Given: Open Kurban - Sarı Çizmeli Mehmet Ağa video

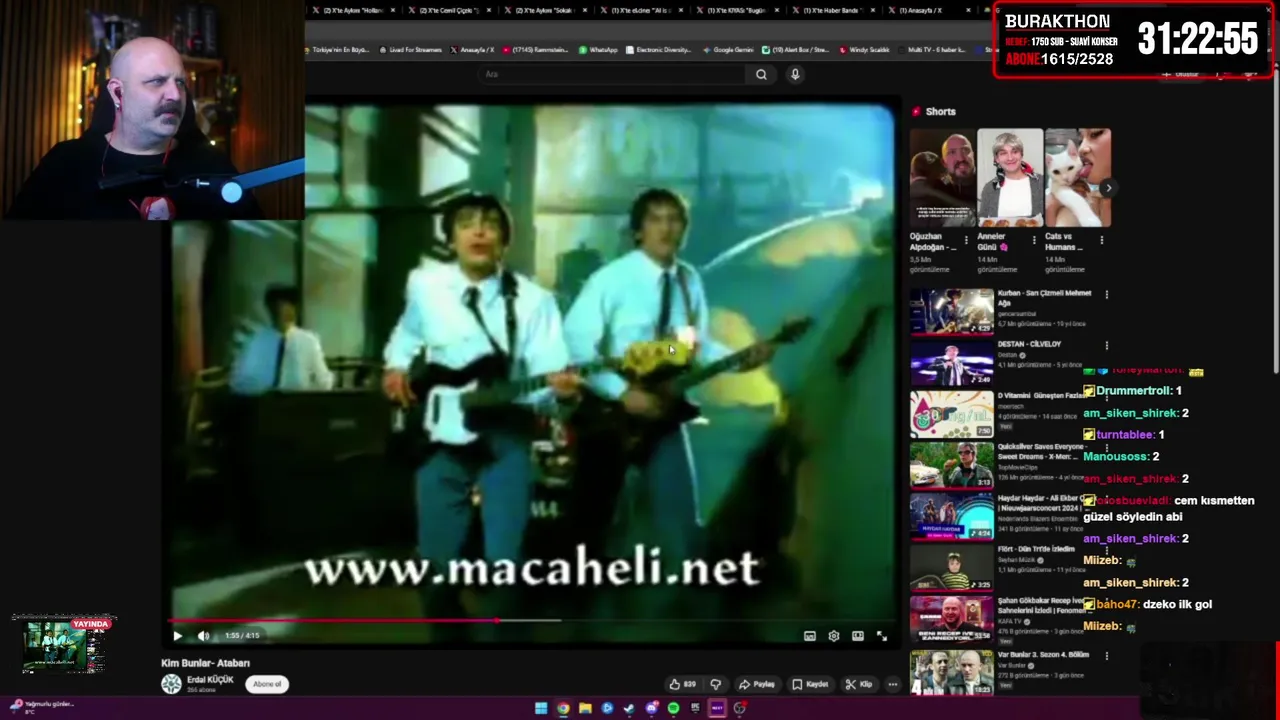Looking at the screenshot, I should pos(952,311).
